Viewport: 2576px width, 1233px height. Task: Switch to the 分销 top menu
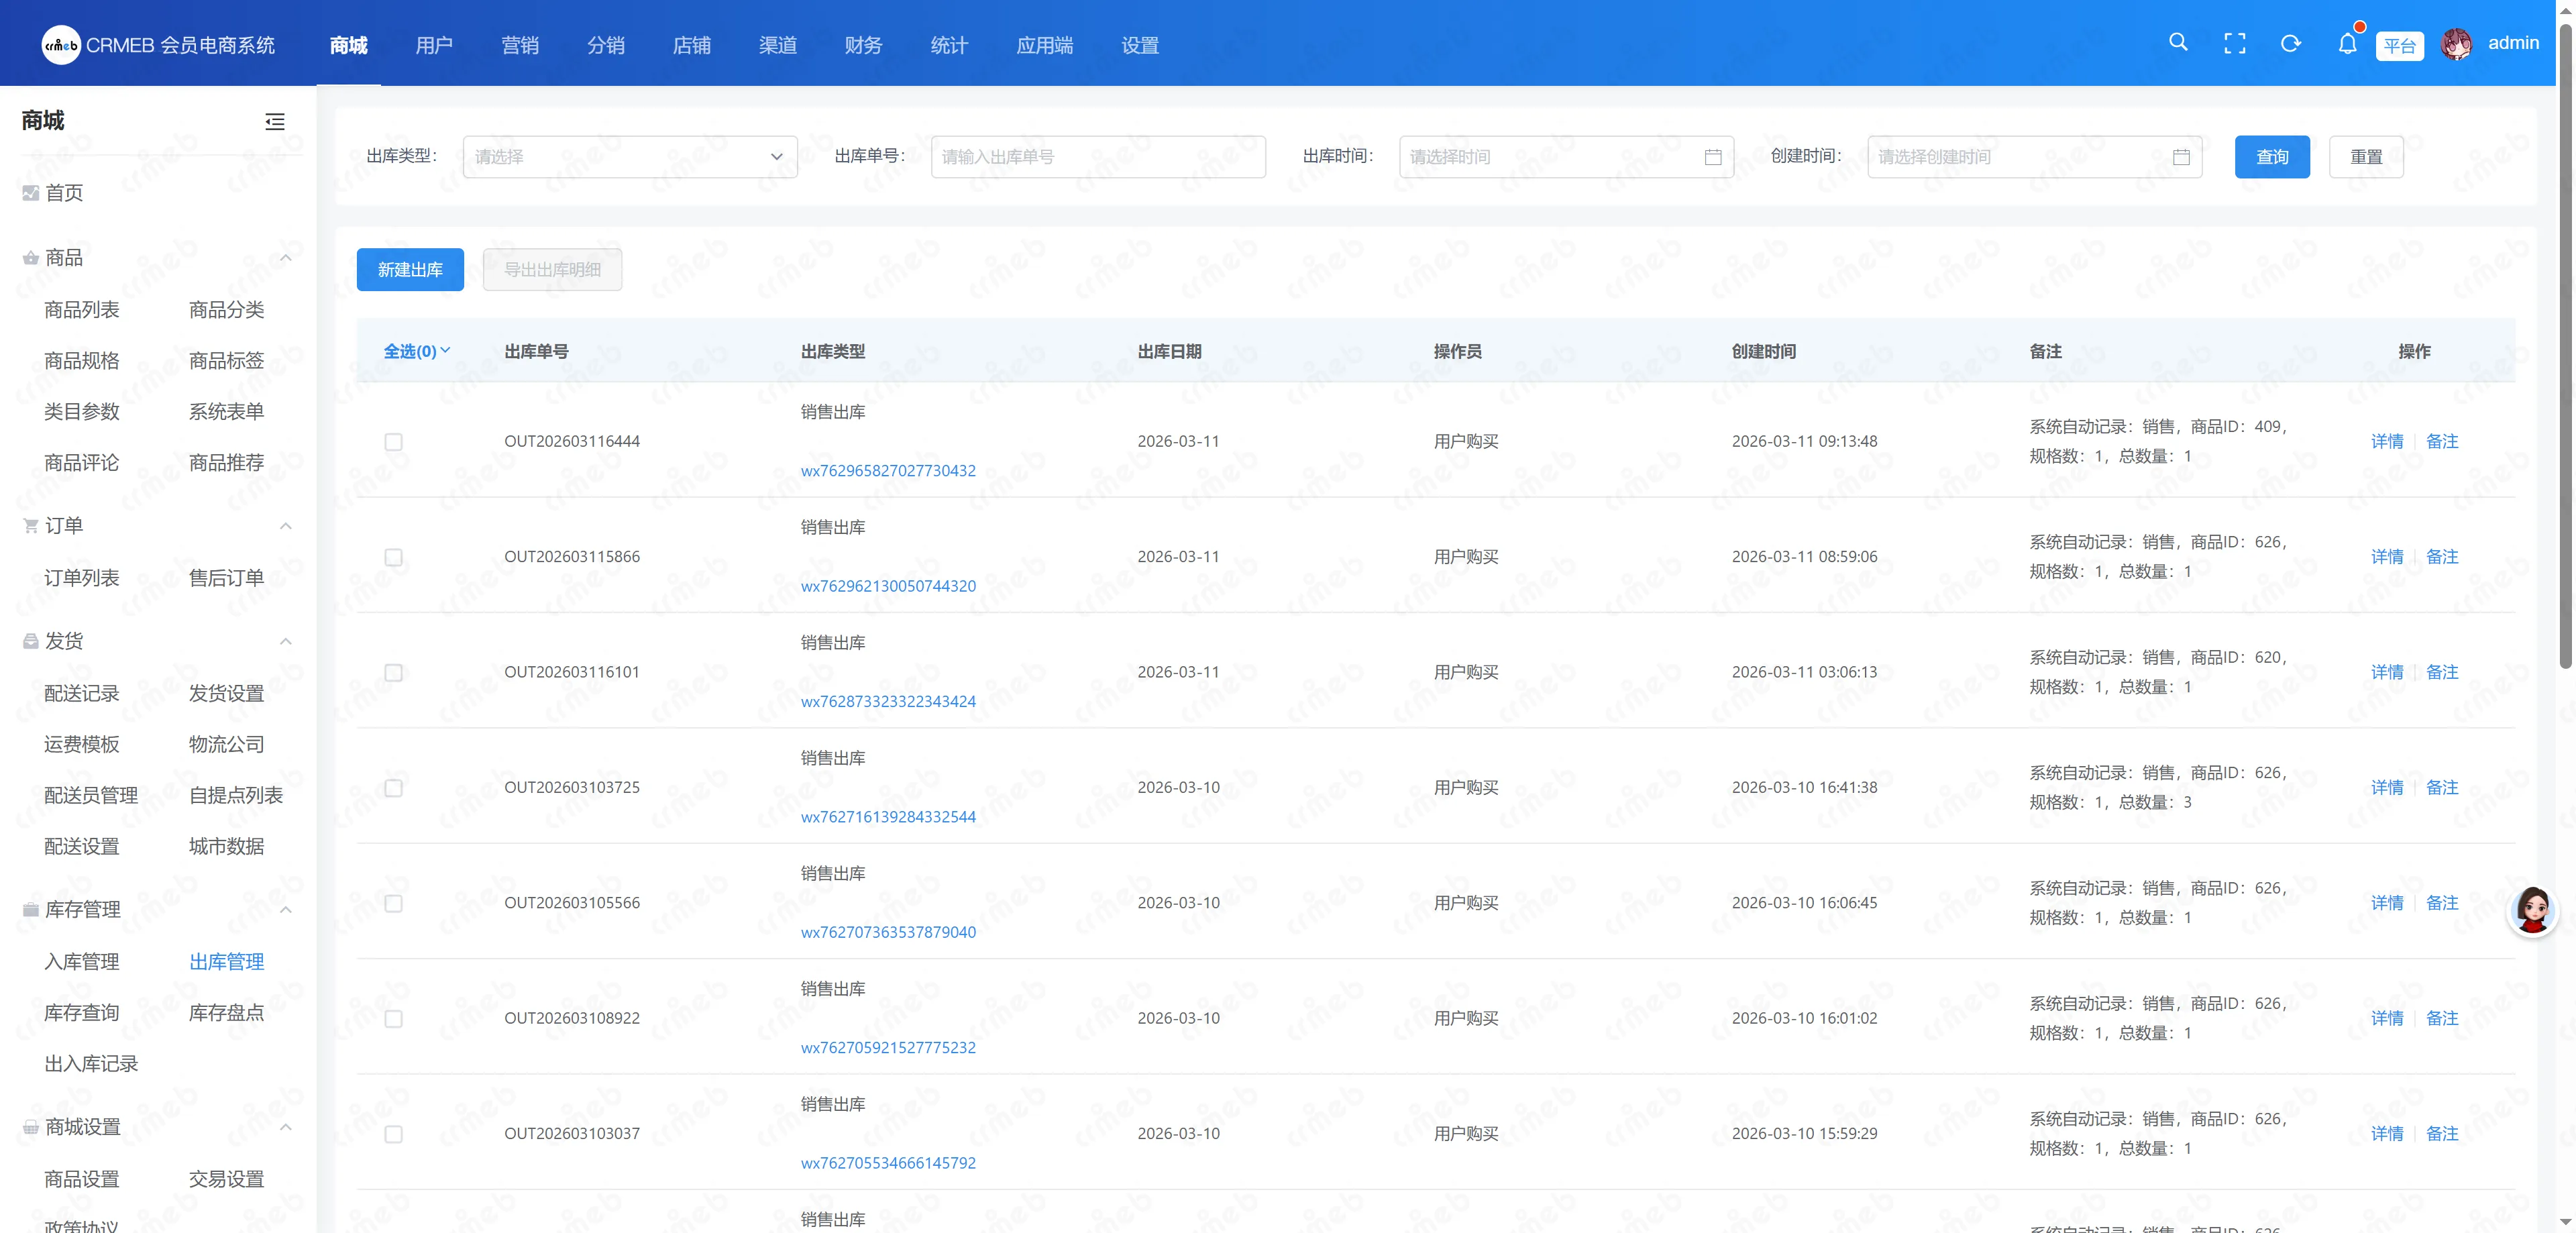point(606,45)
